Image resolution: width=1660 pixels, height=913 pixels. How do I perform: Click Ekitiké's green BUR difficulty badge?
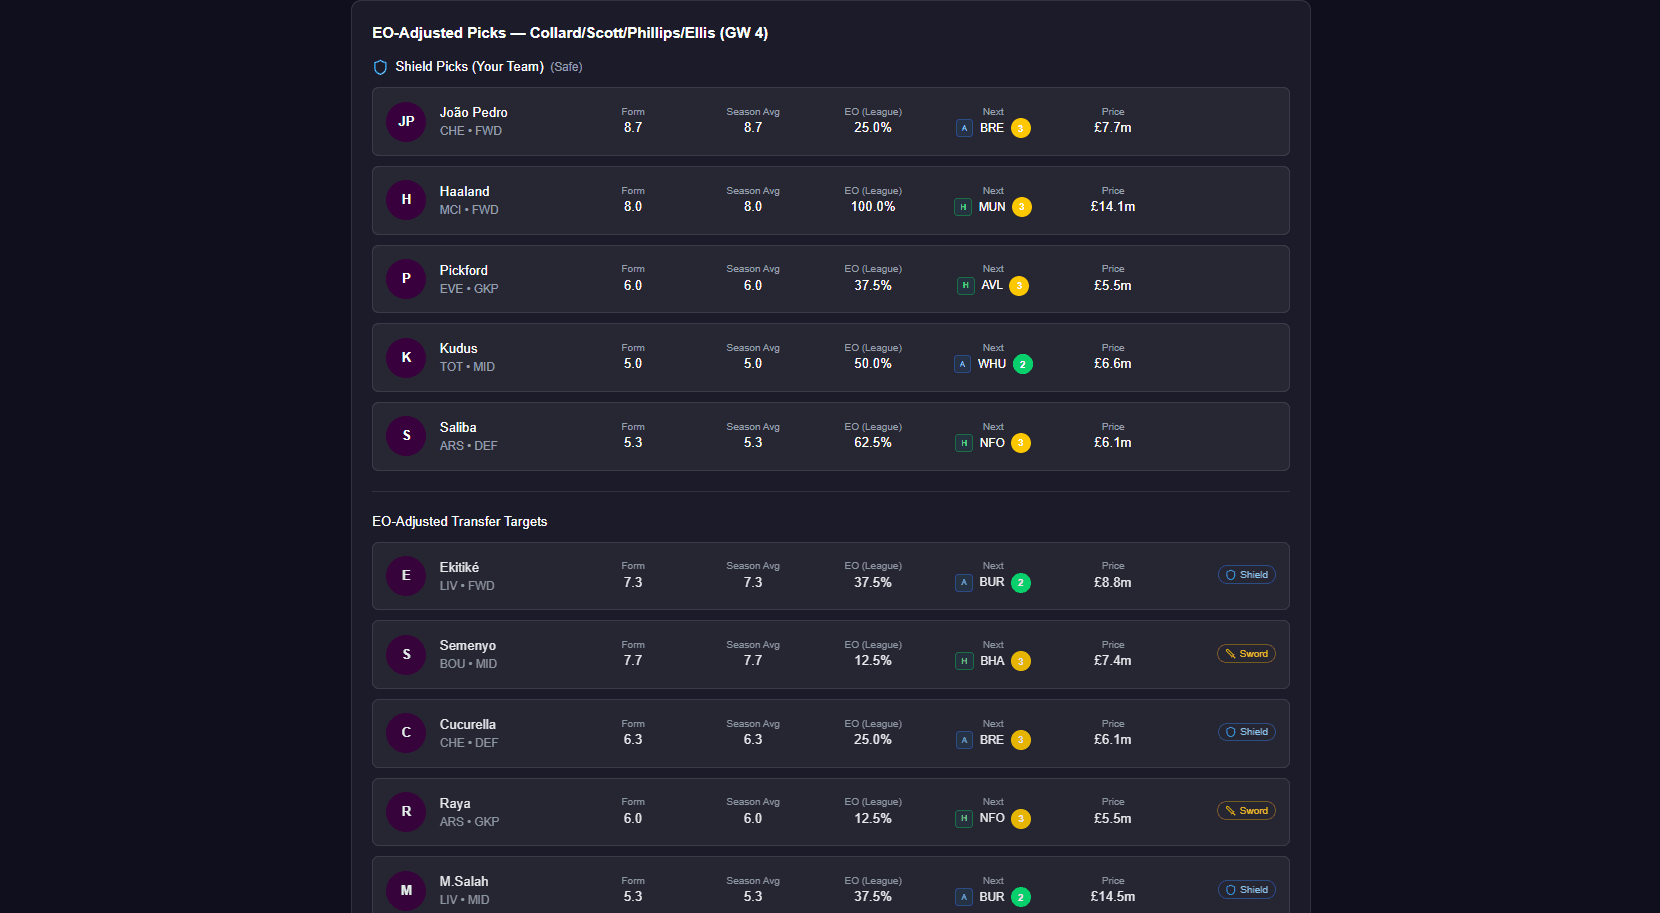coord(1020,583)
